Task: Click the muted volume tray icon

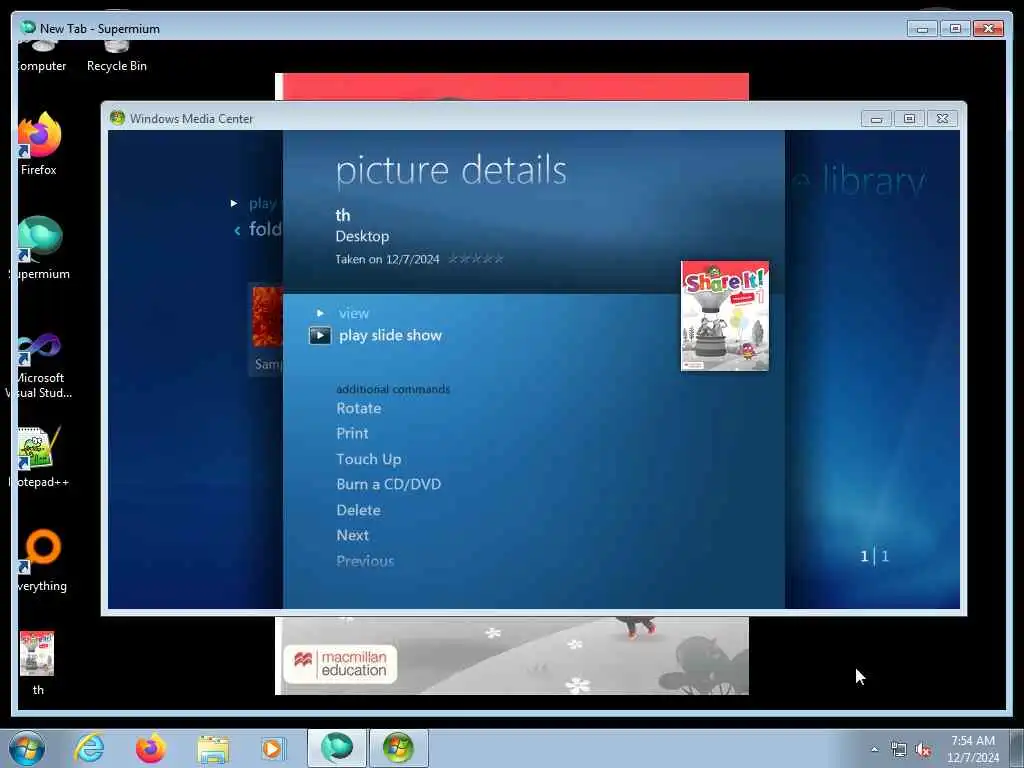Action: [923, 750]
